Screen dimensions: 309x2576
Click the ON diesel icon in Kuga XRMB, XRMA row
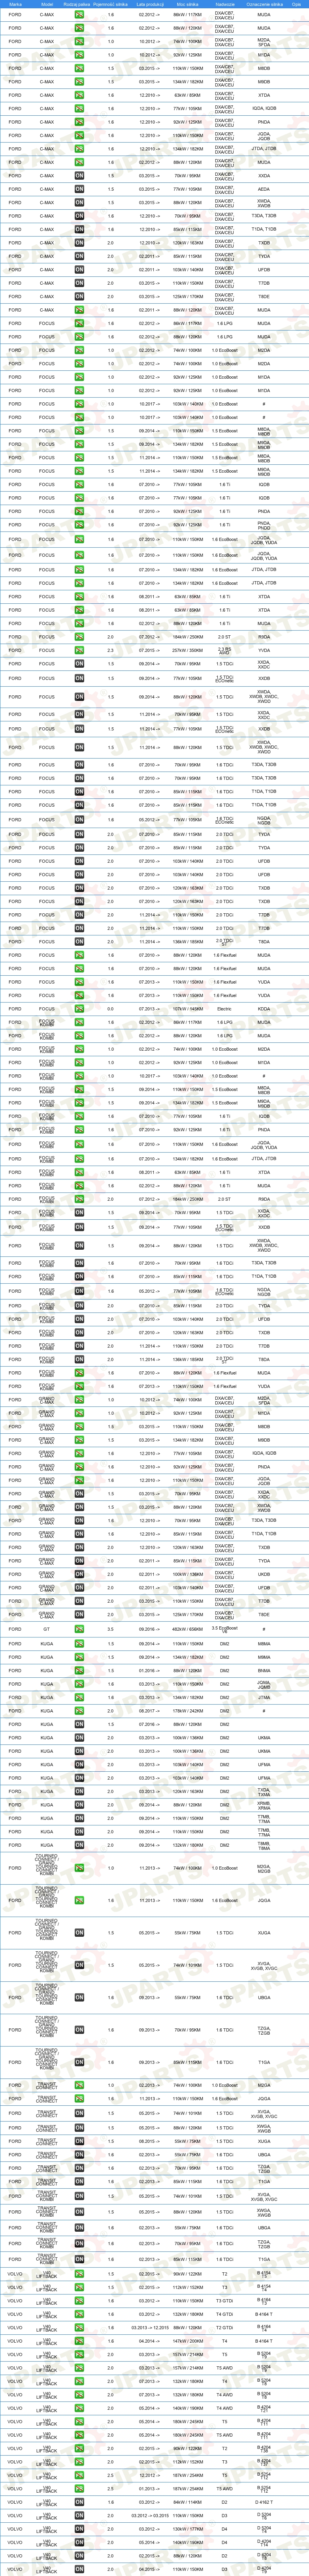point(80,1805)
